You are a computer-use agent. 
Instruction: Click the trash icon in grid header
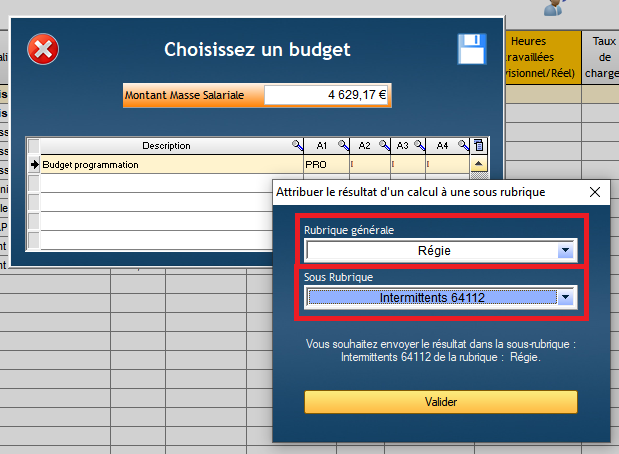[478, 146]
